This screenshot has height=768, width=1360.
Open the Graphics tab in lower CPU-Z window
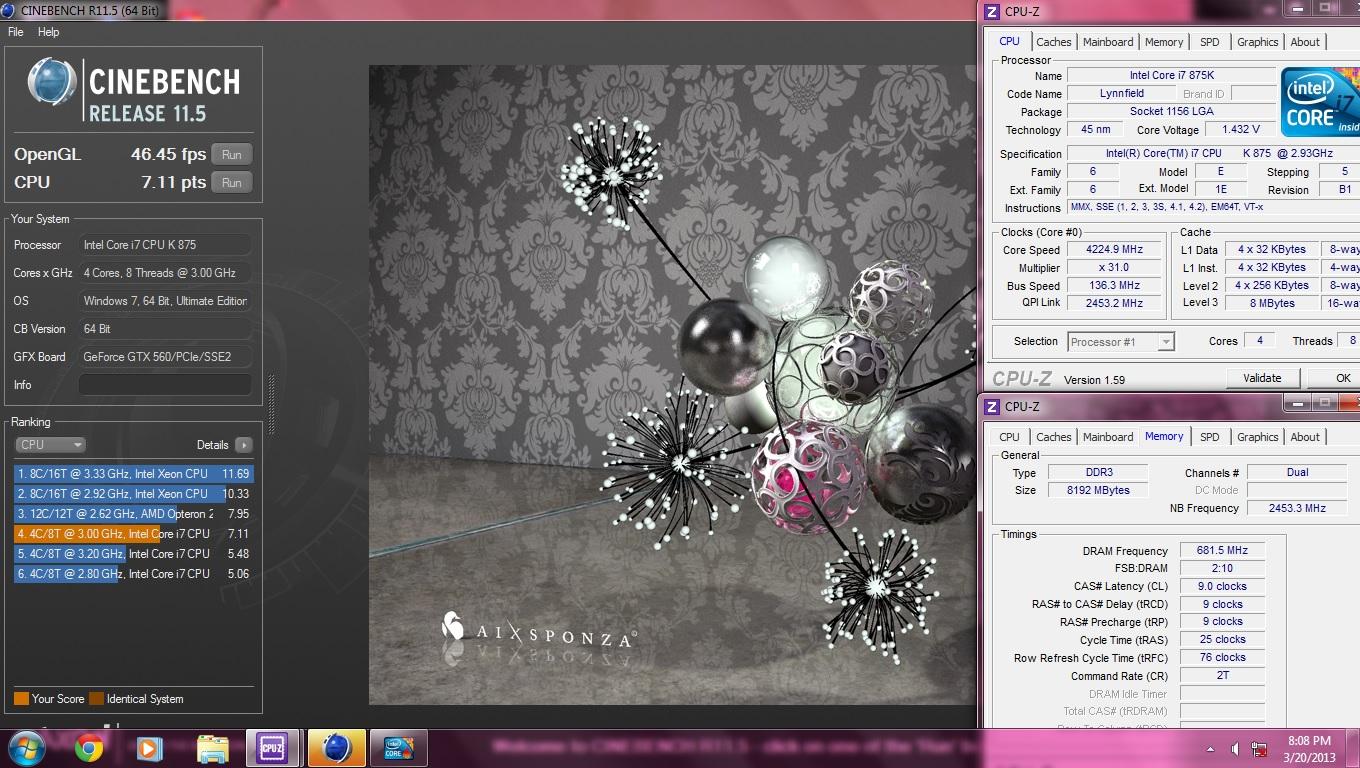pos(1257,437)
